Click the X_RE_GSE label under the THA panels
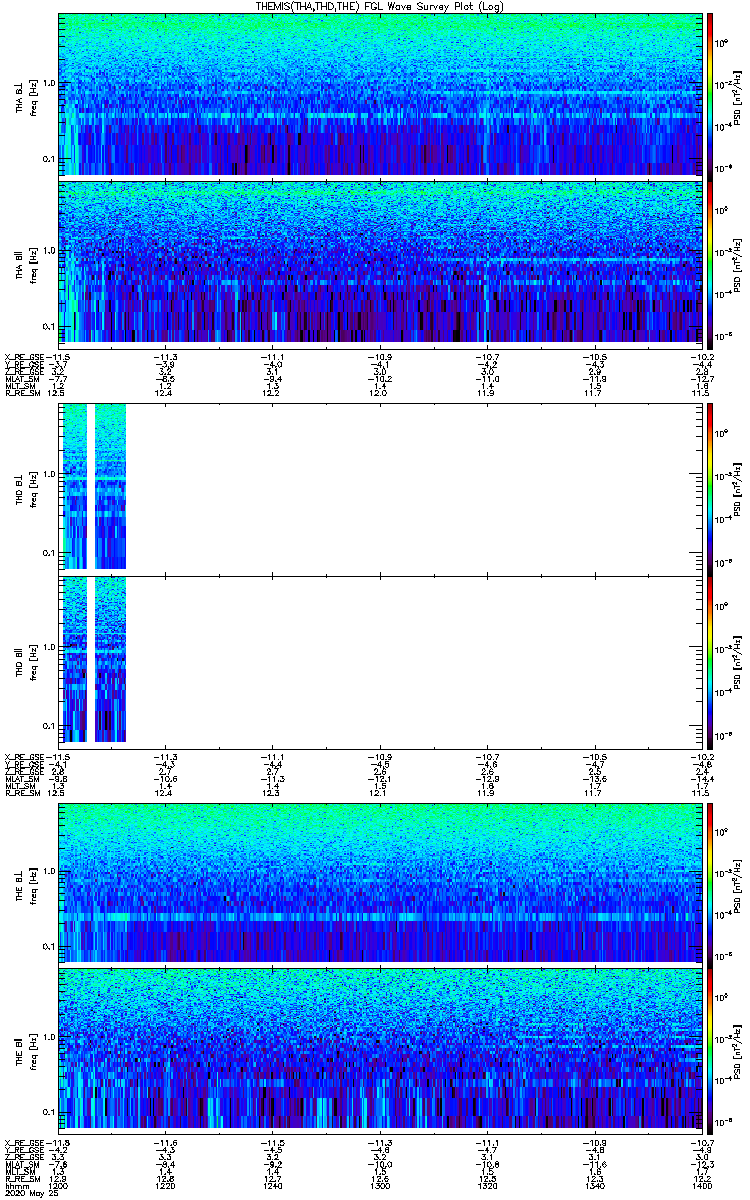Viewport: 750px width, 1200px height. [x=23, y=357]
